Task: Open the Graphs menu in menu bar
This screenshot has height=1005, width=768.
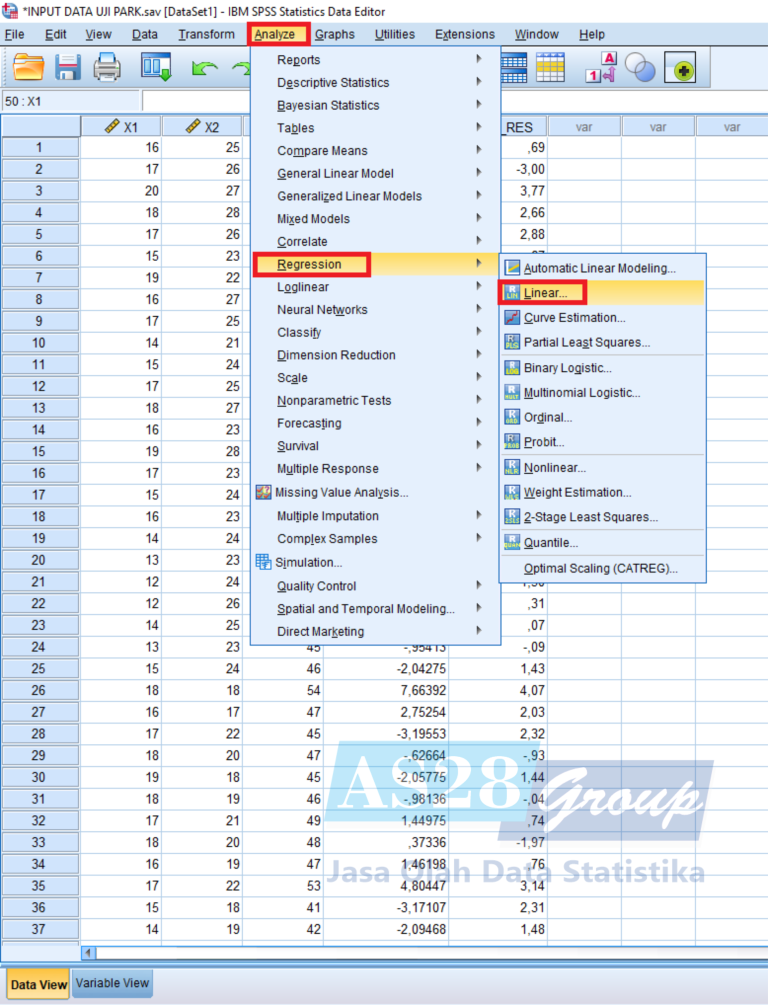Action: [334, 34]
